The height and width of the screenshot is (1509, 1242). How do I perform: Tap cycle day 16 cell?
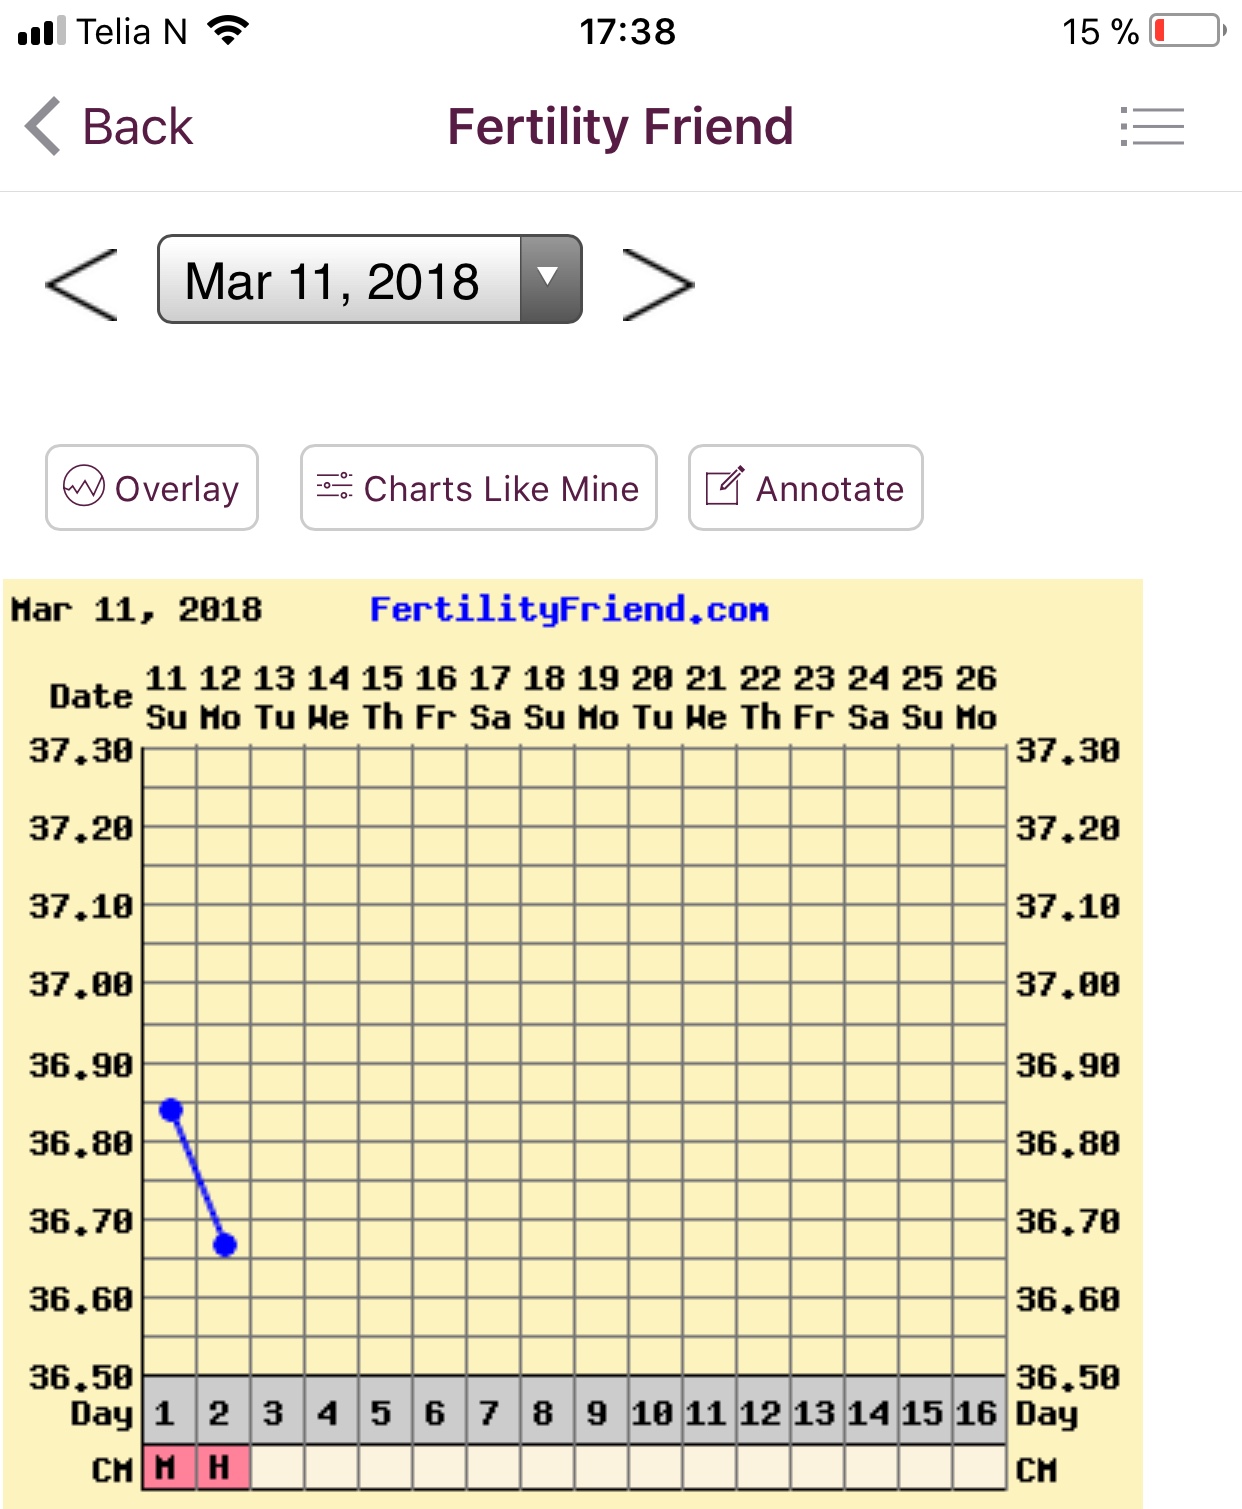pos(977,1412)
